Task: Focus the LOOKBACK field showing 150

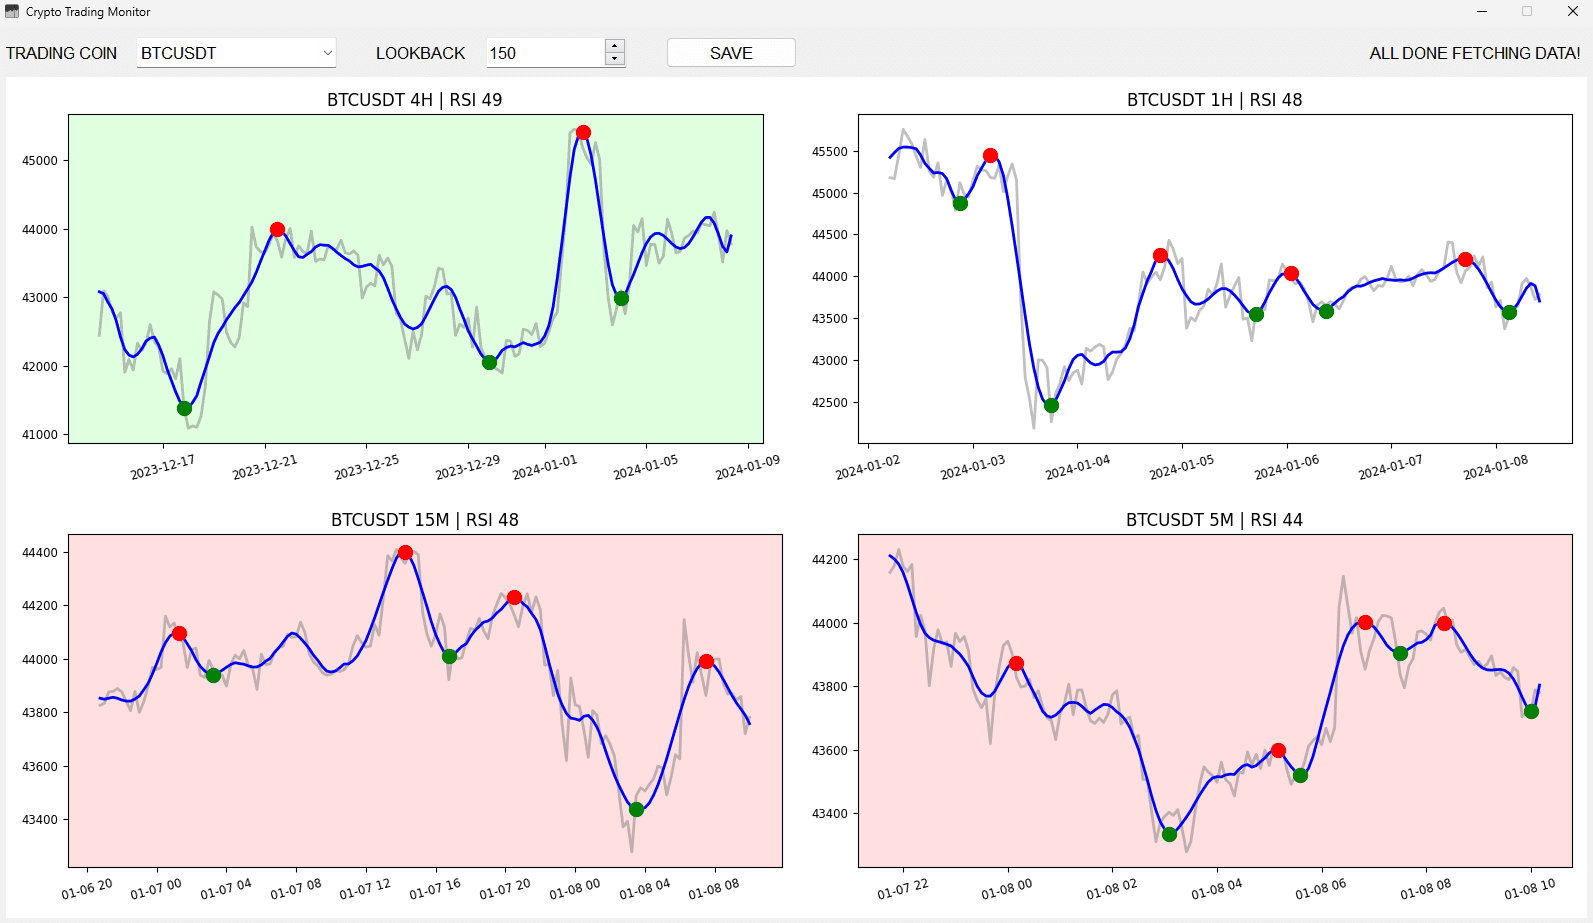Action: (545, 53)
